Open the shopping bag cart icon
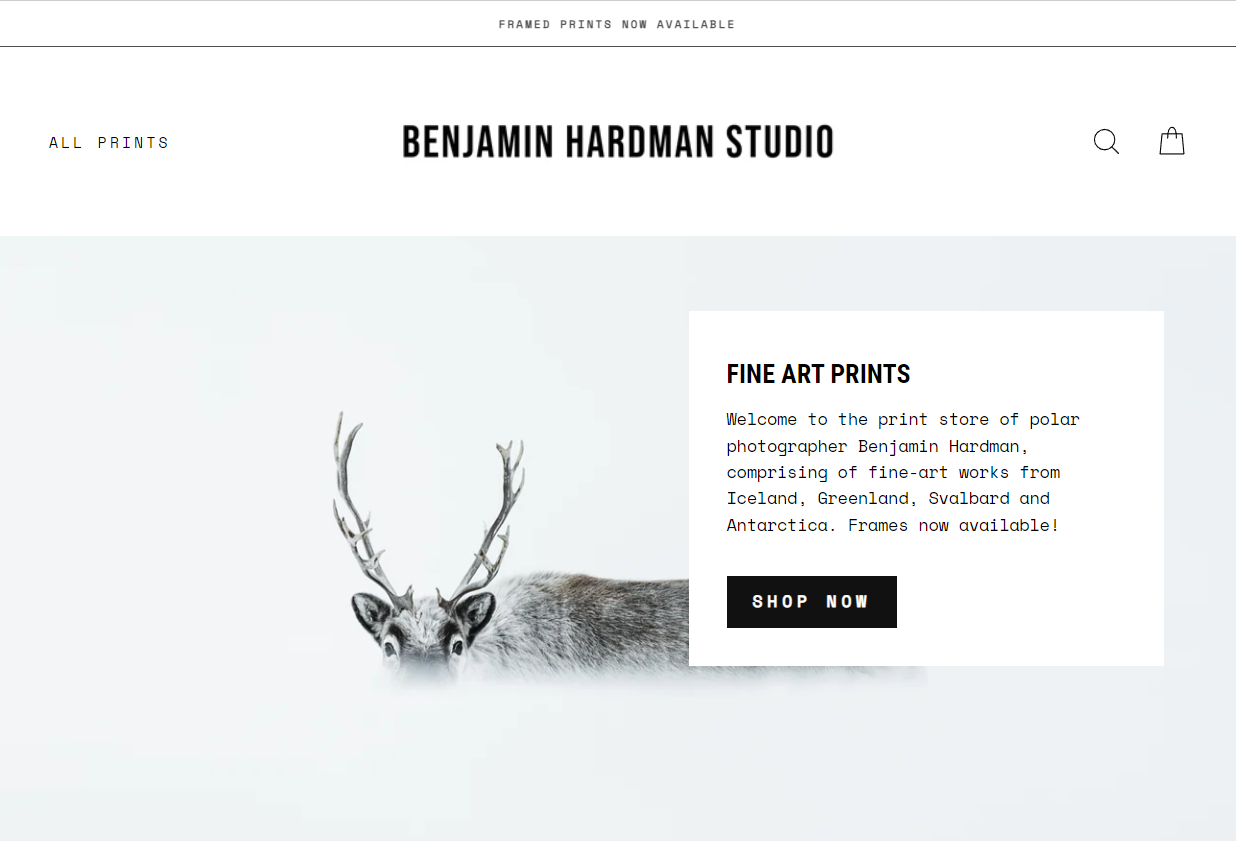1236x841 pixels. point(1171,142)
